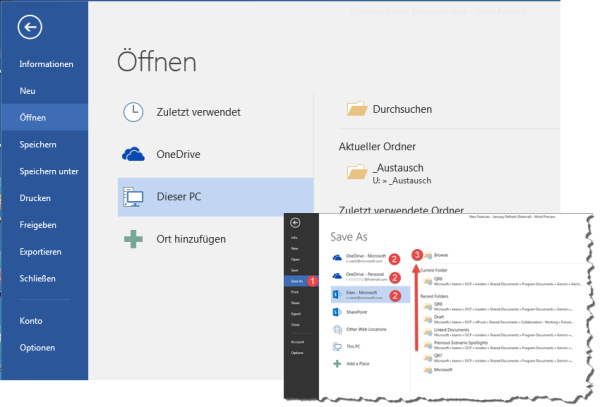Select Export in the dark Save As sidebar
600x407 pixels.
[x=295, y=314]
